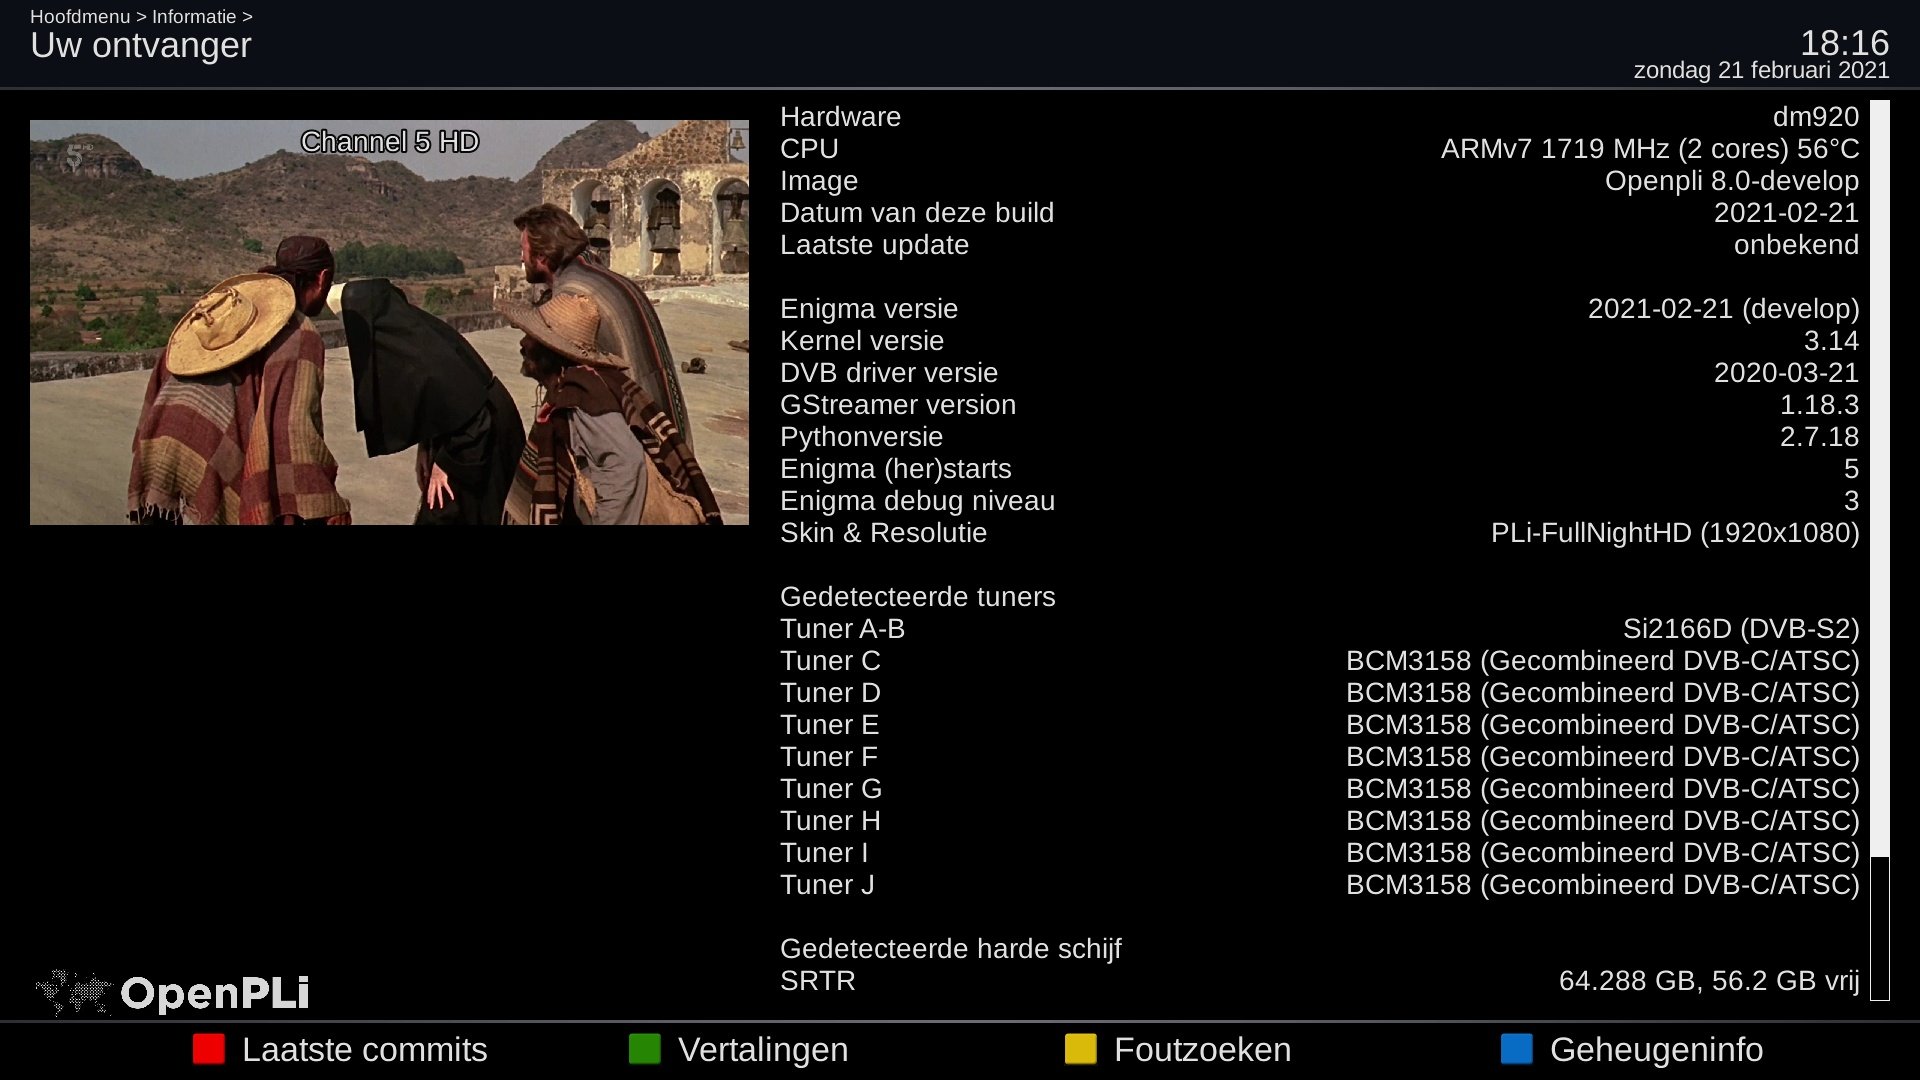
Task: Click the 18:16 clock display
Action: 1844,43
